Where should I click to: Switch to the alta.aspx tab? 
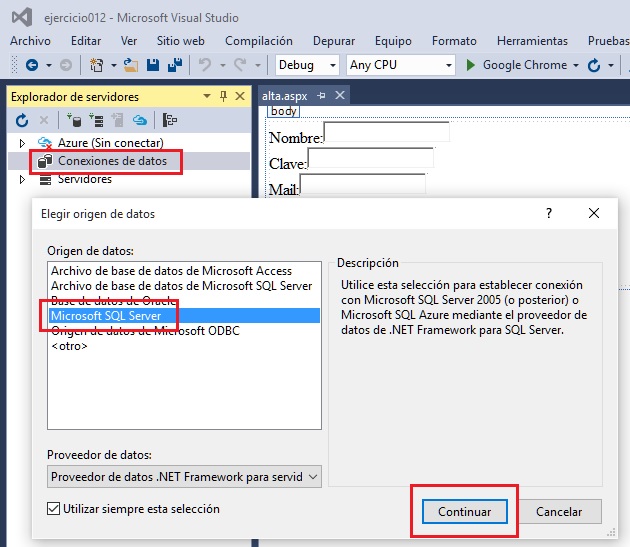click(x=284, y=96)
